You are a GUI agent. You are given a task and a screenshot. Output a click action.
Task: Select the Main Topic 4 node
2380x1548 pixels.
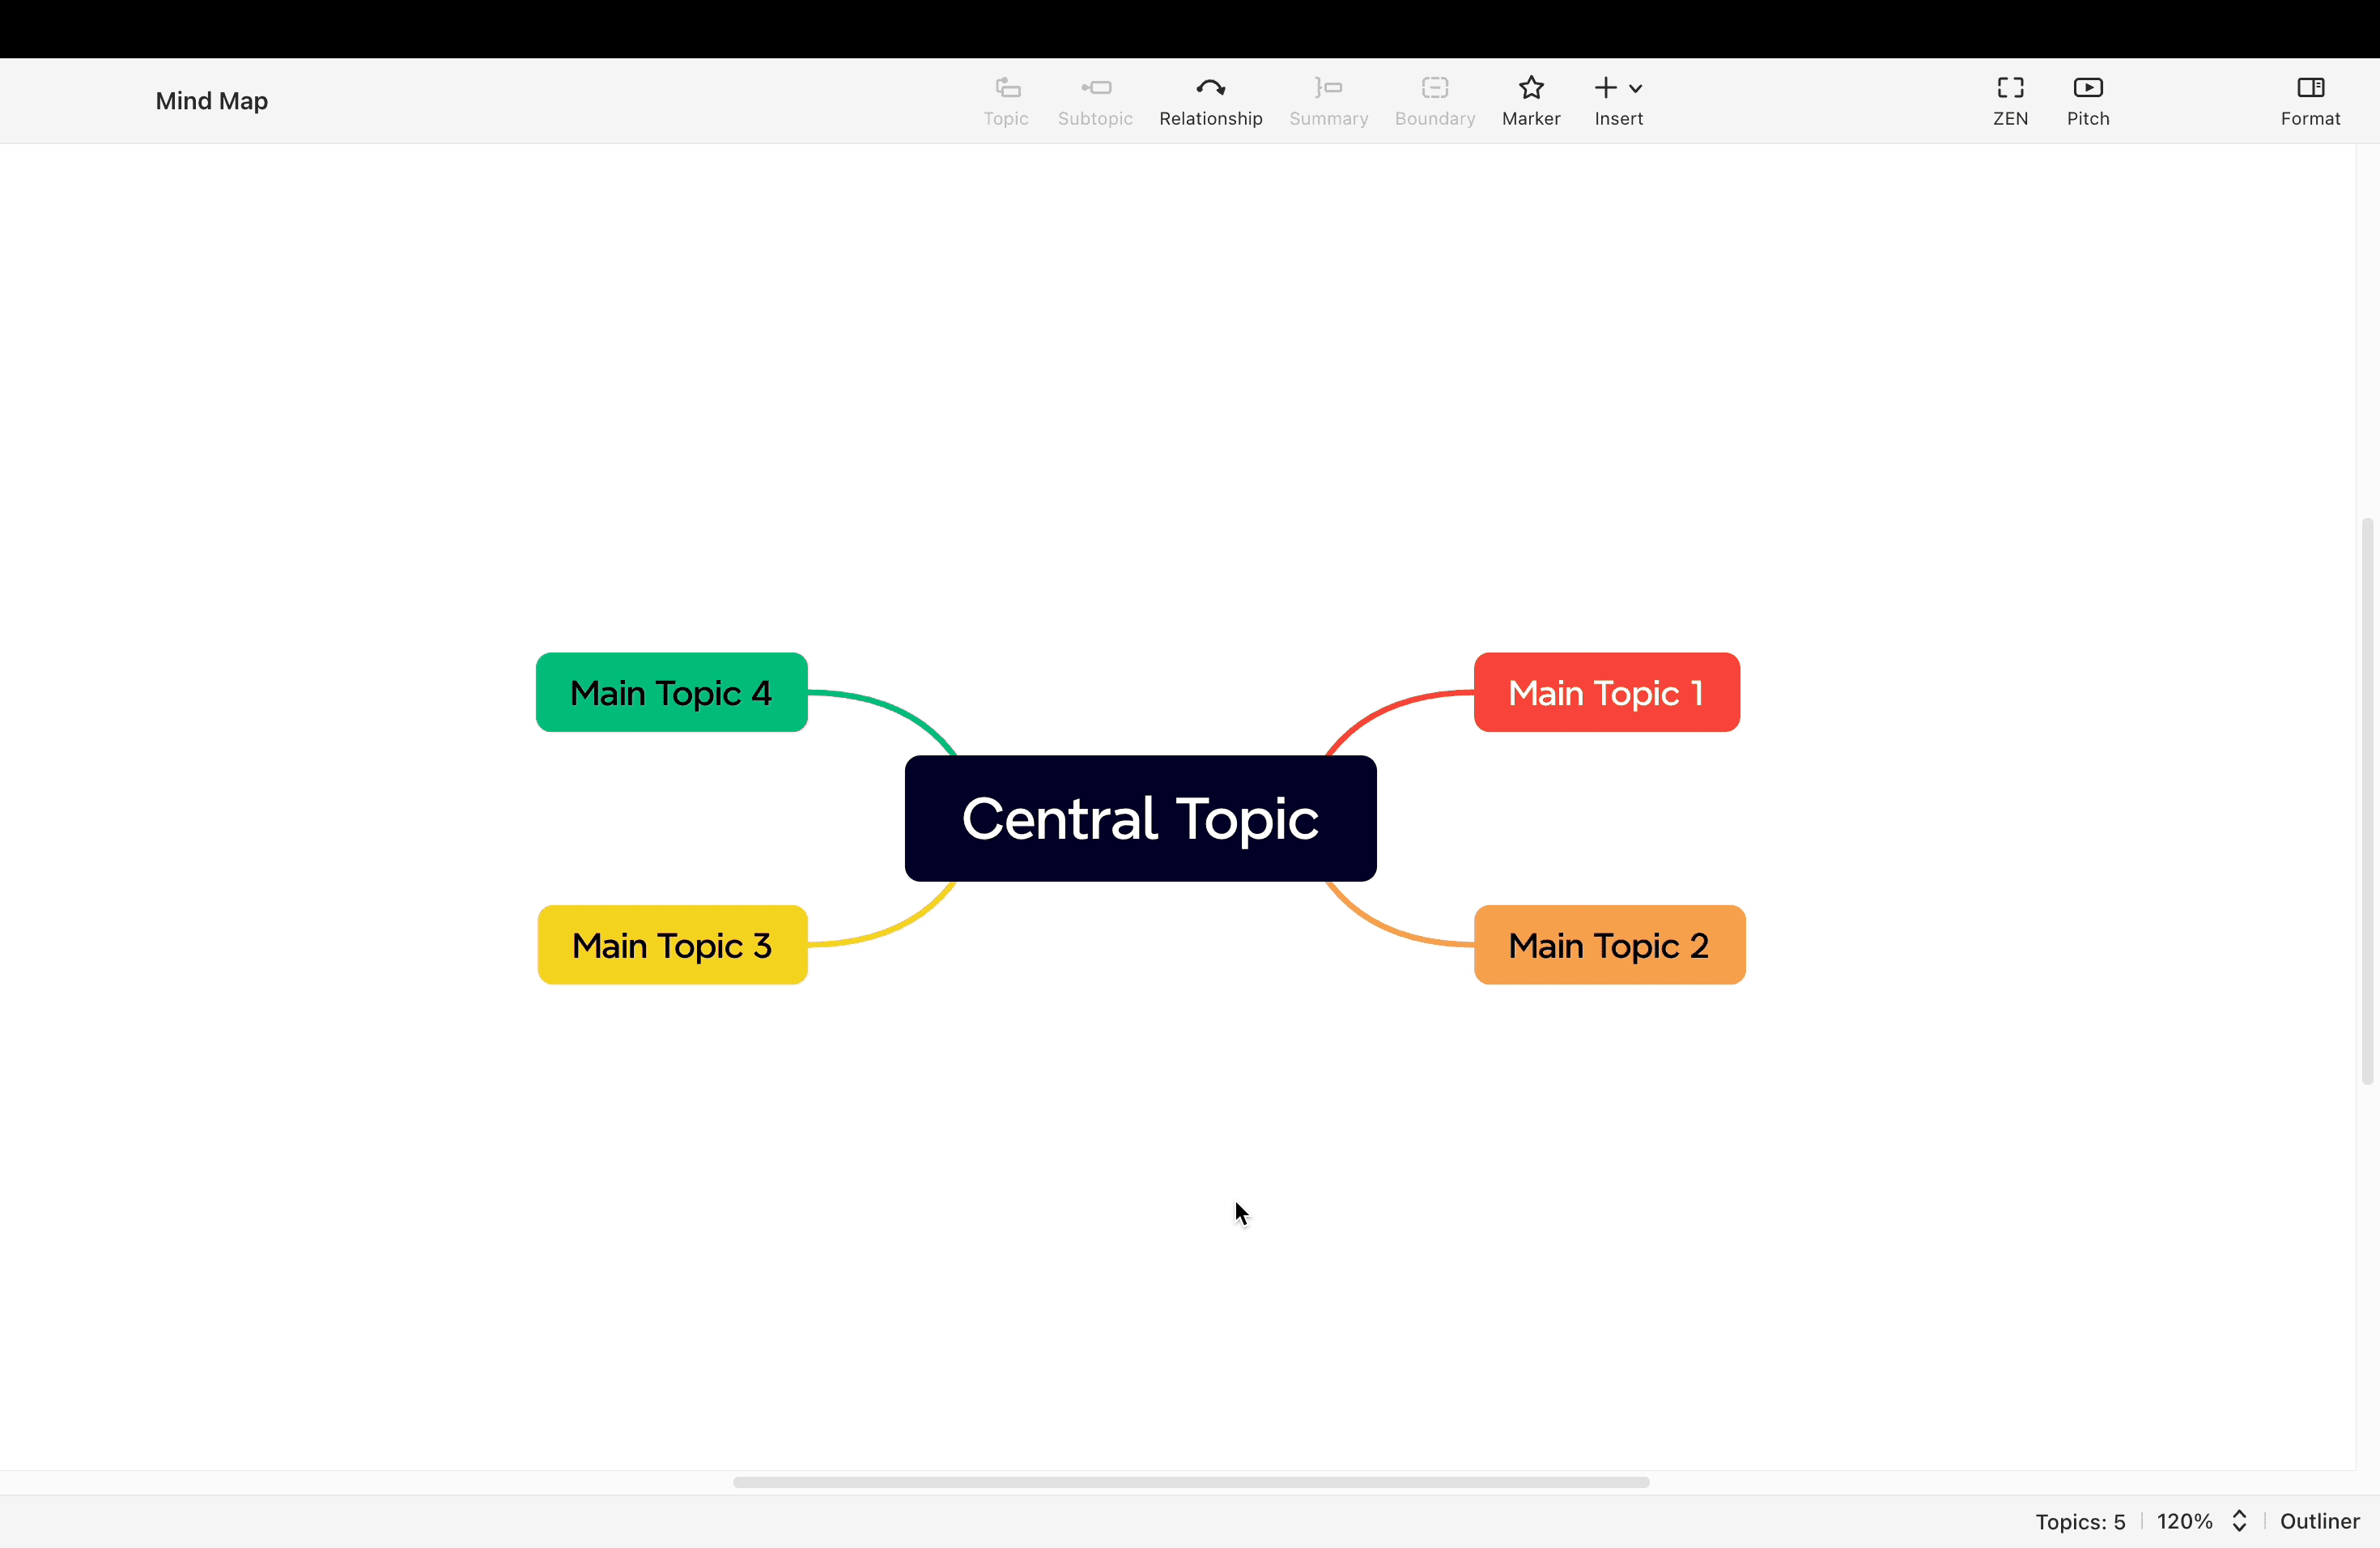tap(671, 692)
